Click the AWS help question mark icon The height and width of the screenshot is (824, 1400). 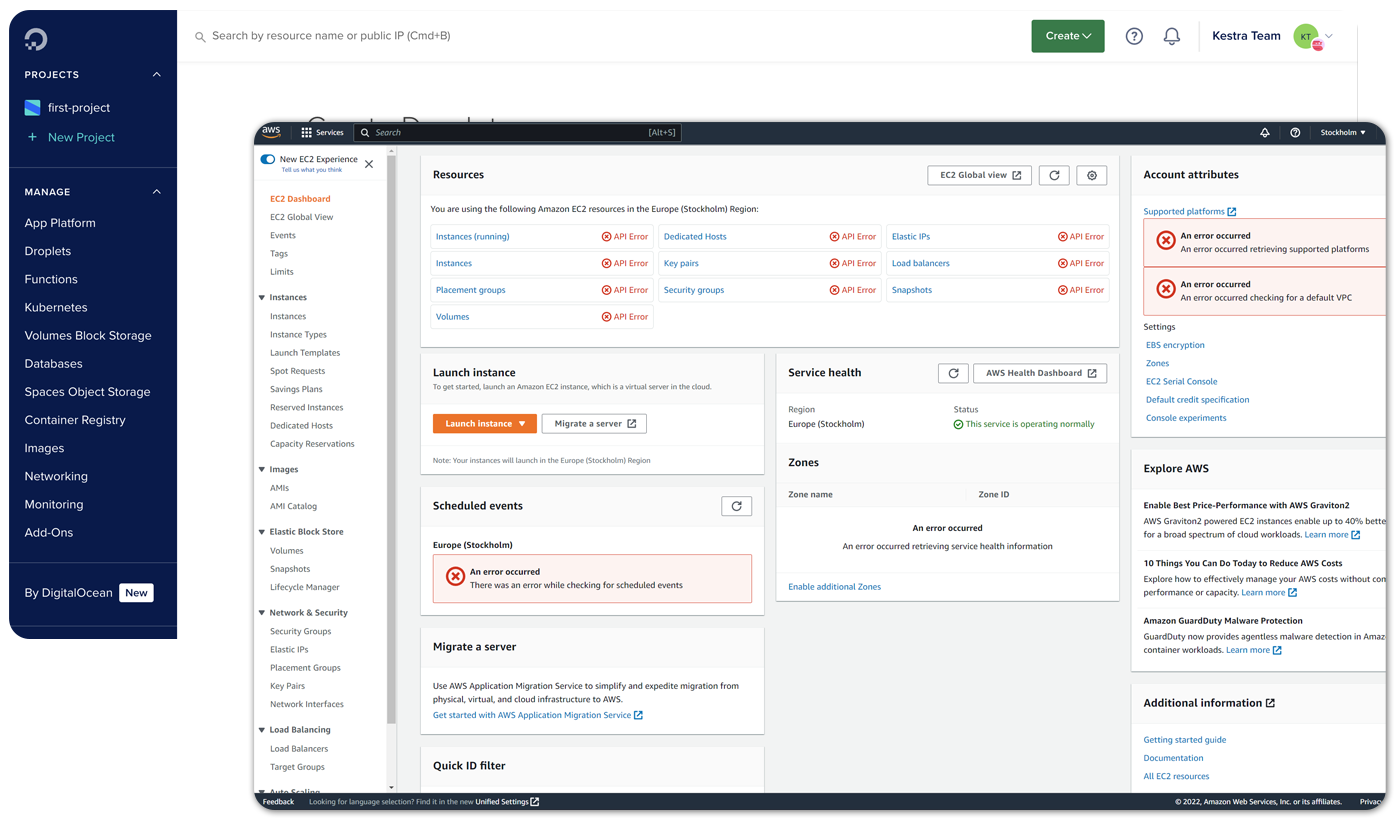click(x=1295, y=132)
